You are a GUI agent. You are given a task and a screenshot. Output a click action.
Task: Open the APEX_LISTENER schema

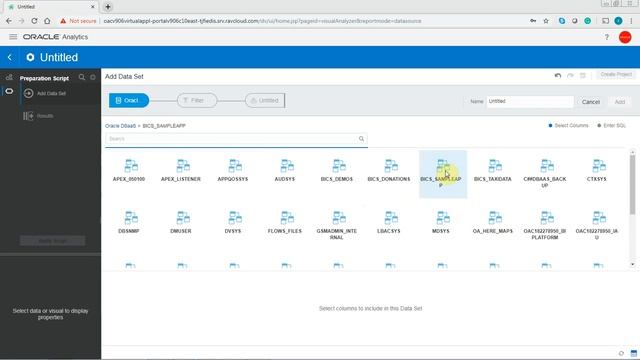click(181, 171)
